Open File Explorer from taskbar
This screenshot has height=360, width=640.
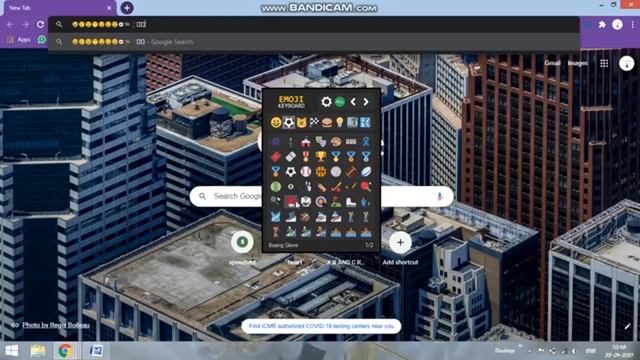click(x=38, y=351)
